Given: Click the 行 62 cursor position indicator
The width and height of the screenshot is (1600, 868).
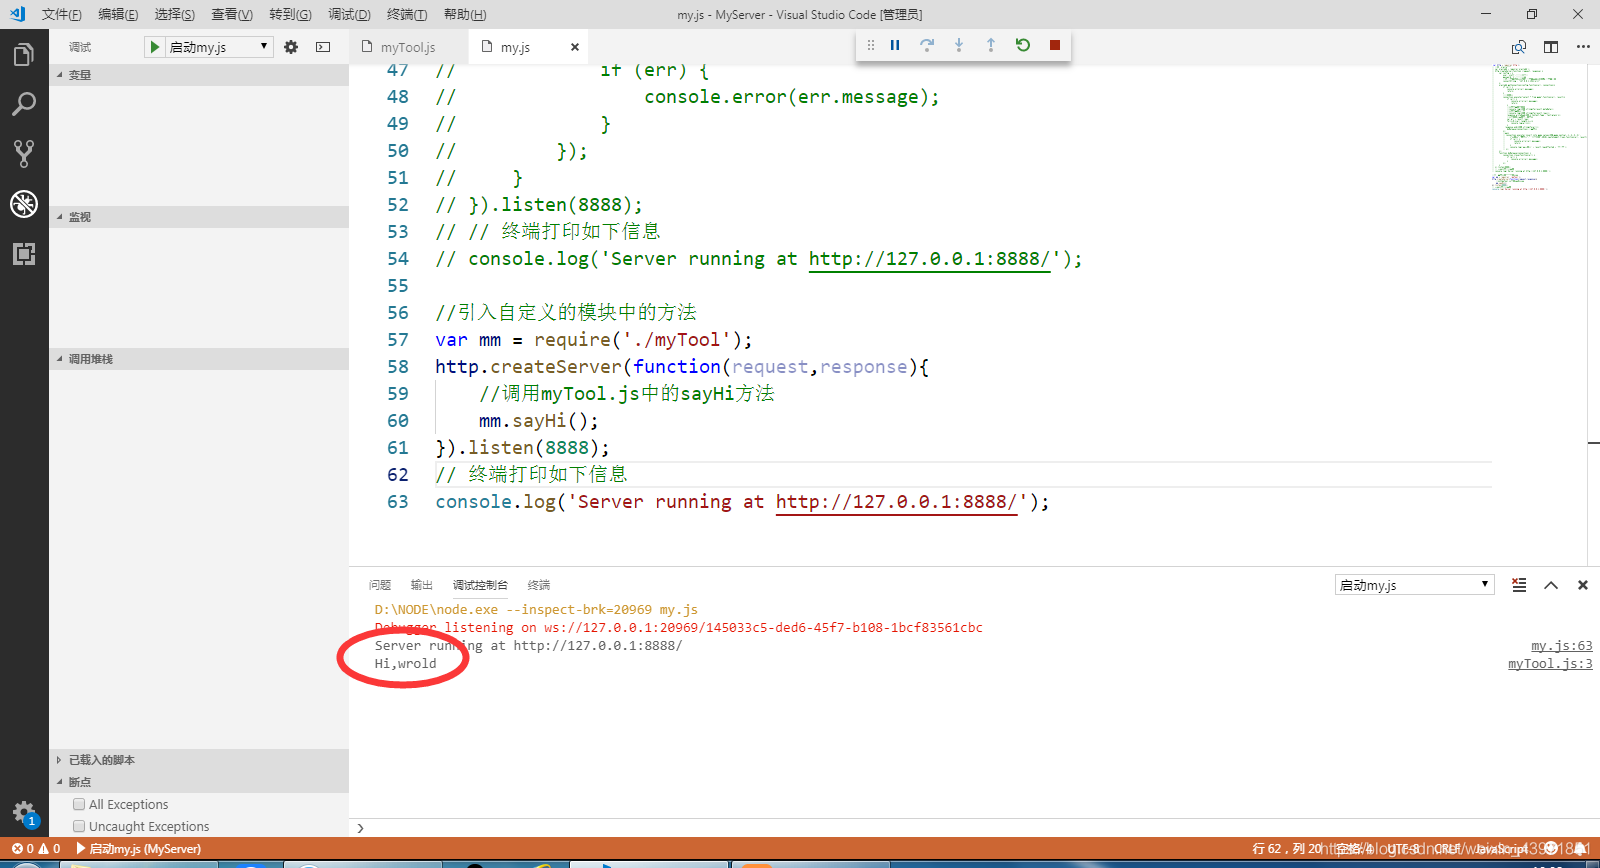Looking at the screenshot, I should [x=1287, y=849].
